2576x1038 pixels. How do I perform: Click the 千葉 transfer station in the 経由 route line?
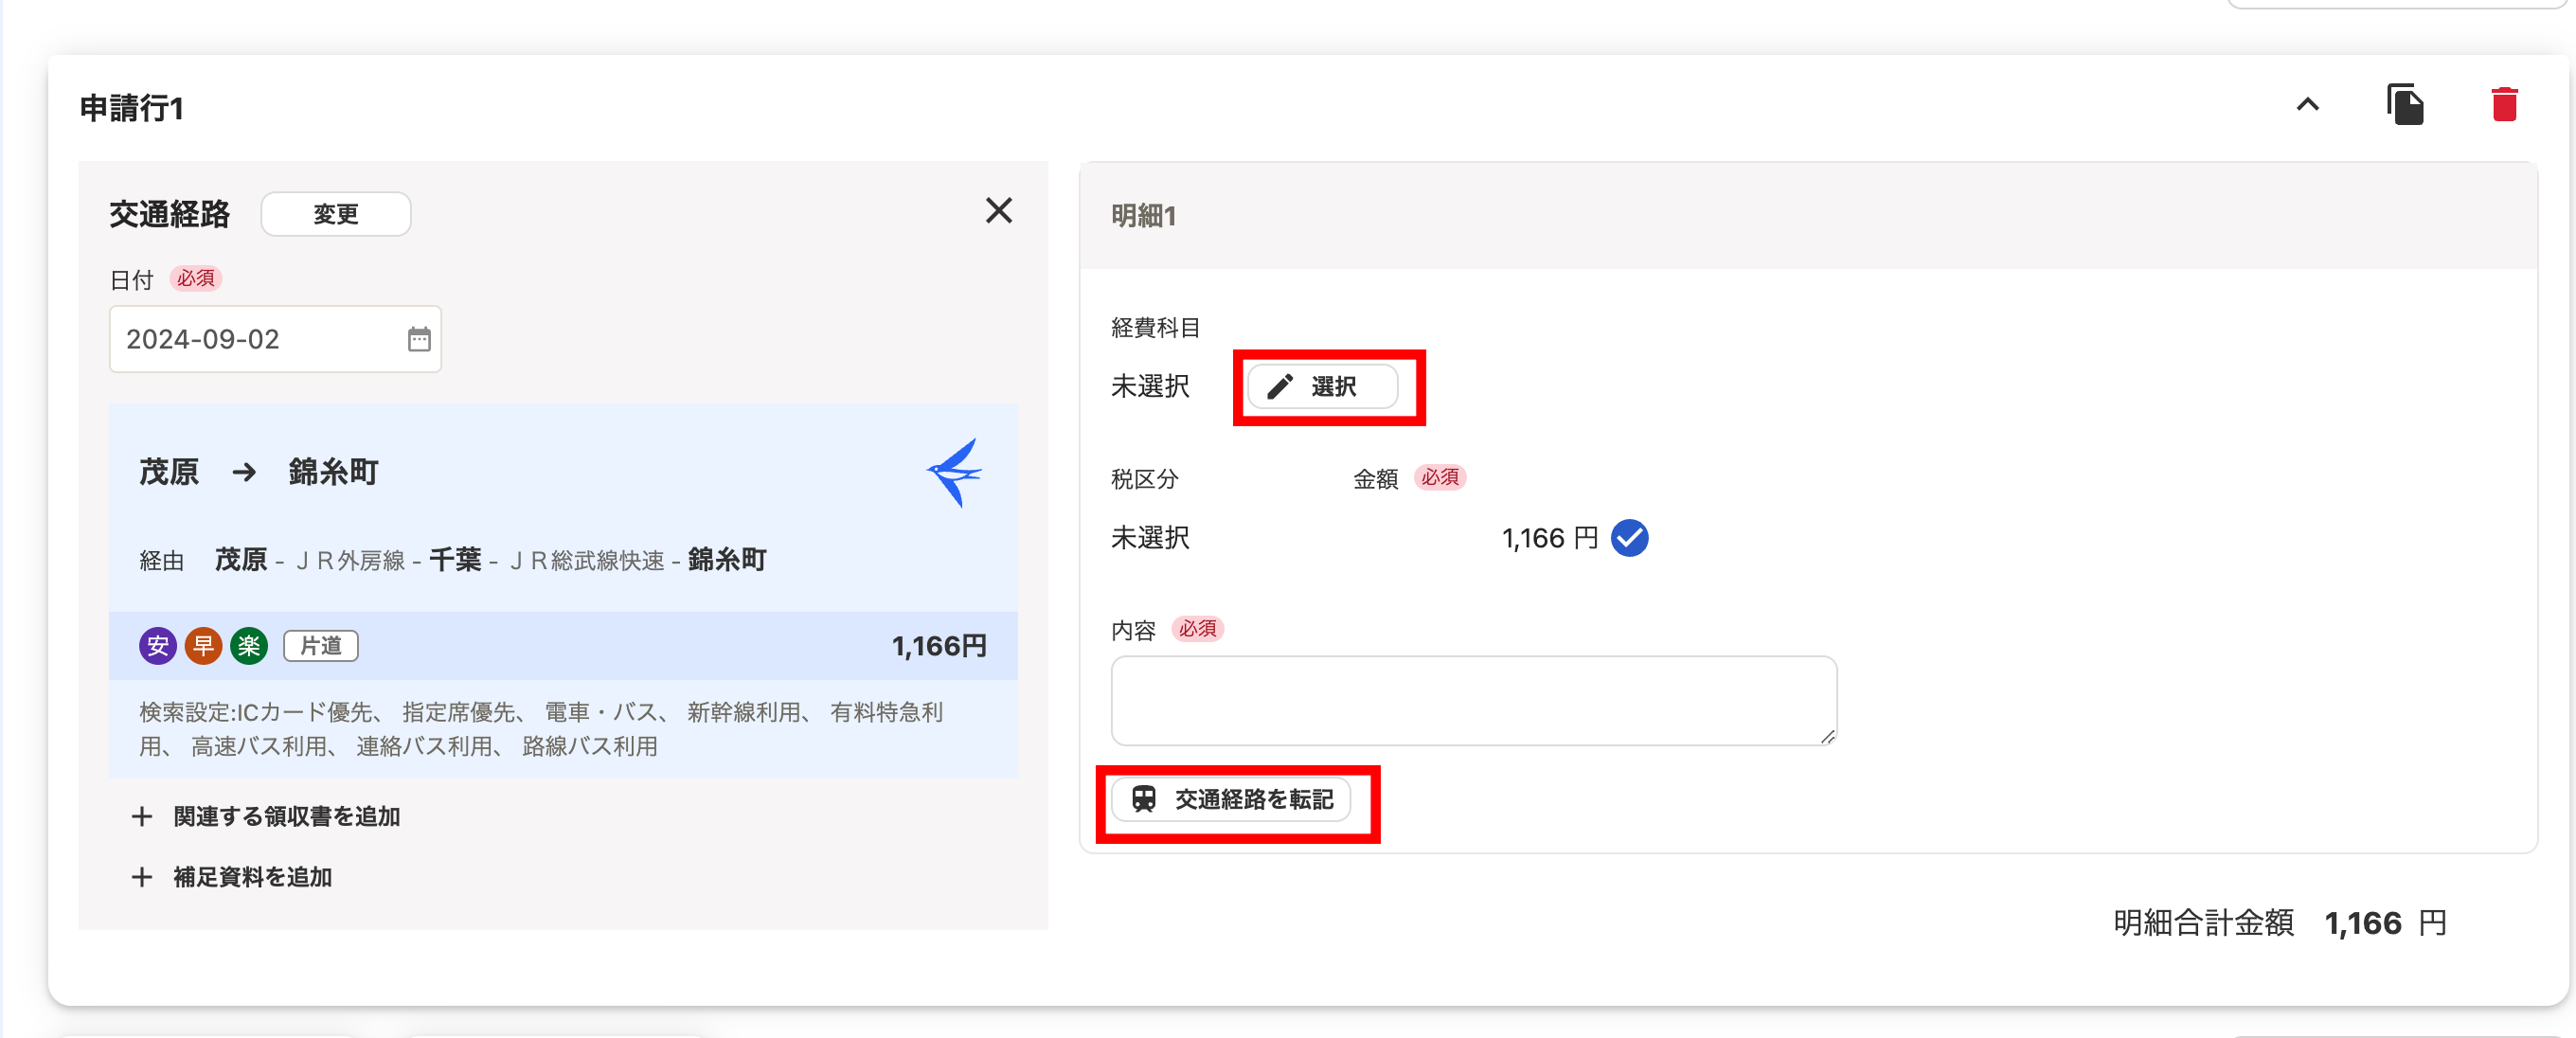(x=455, y=560)
